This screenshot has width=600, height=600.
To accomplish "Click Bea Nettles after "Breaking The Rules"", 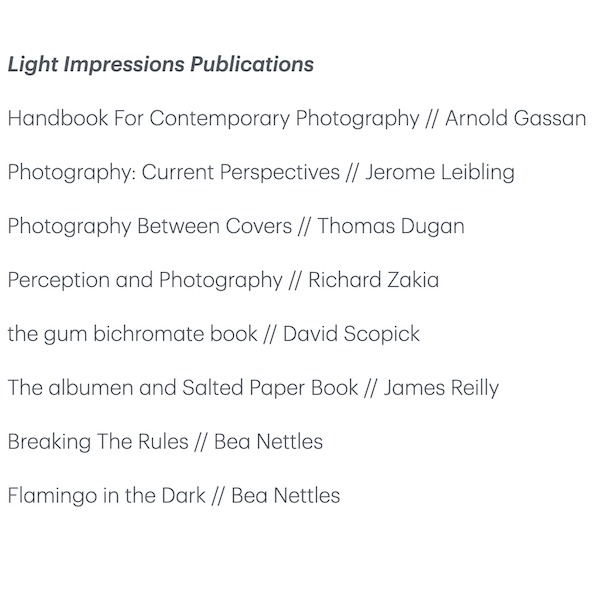I will click(x=268, y=441).
